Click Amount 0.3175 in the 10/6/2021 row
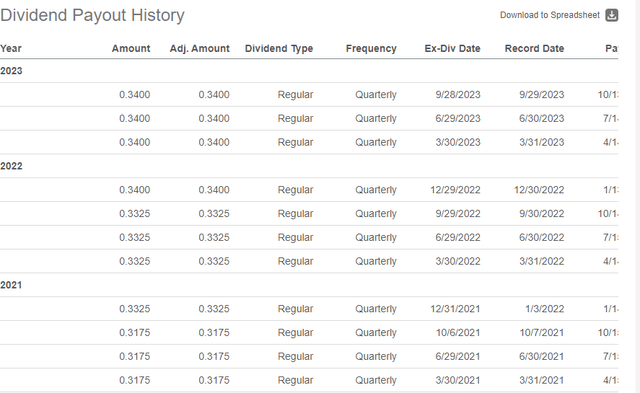Screen dimensions: 640x393 tap(135, 333)
